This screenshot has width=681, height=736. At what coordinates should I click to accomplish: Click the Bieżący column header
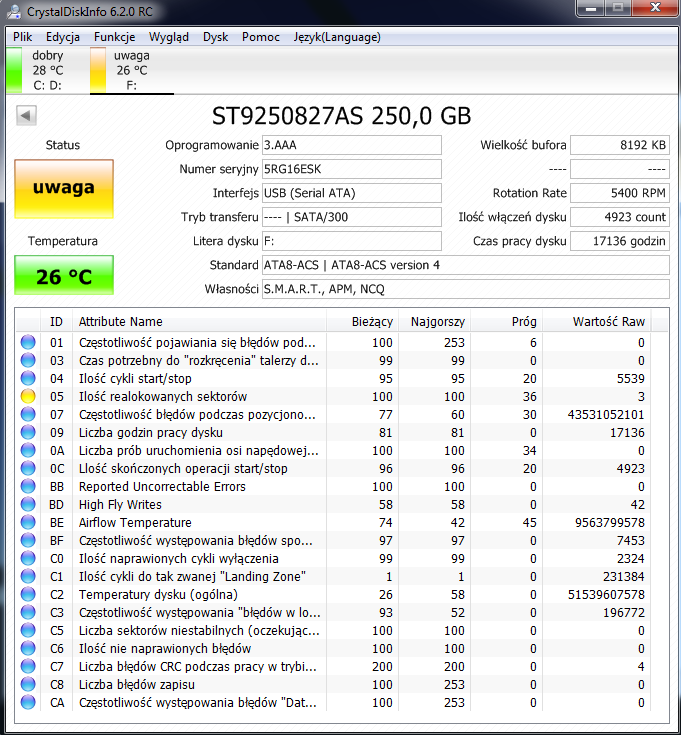click(362, 322)
